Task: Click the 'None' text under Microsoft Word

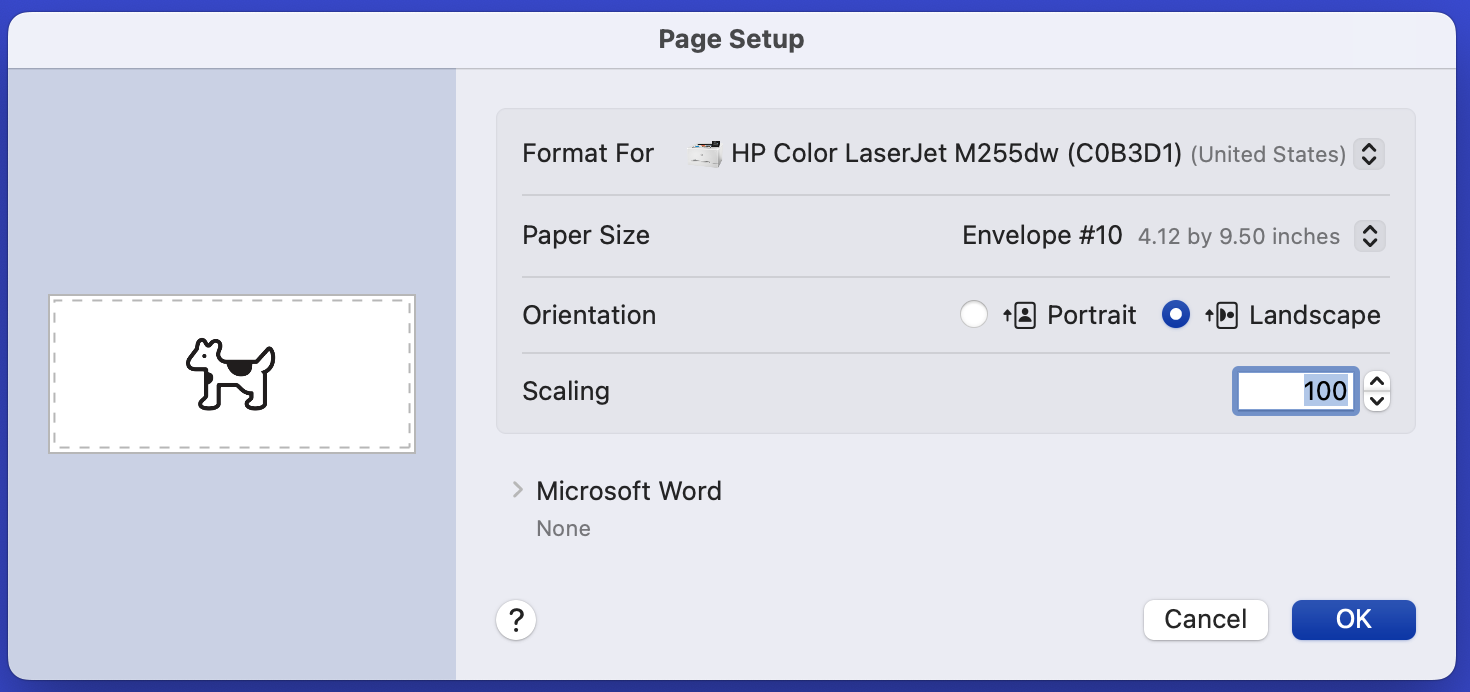Action: [x=563, y=528]
